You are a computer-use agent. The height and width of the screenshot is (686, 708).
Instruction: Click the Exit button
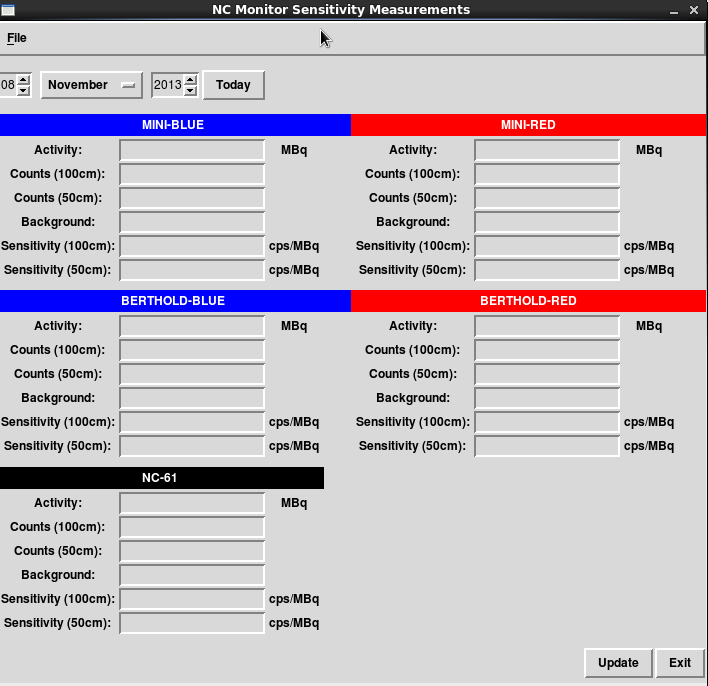[x=680, y=663]
